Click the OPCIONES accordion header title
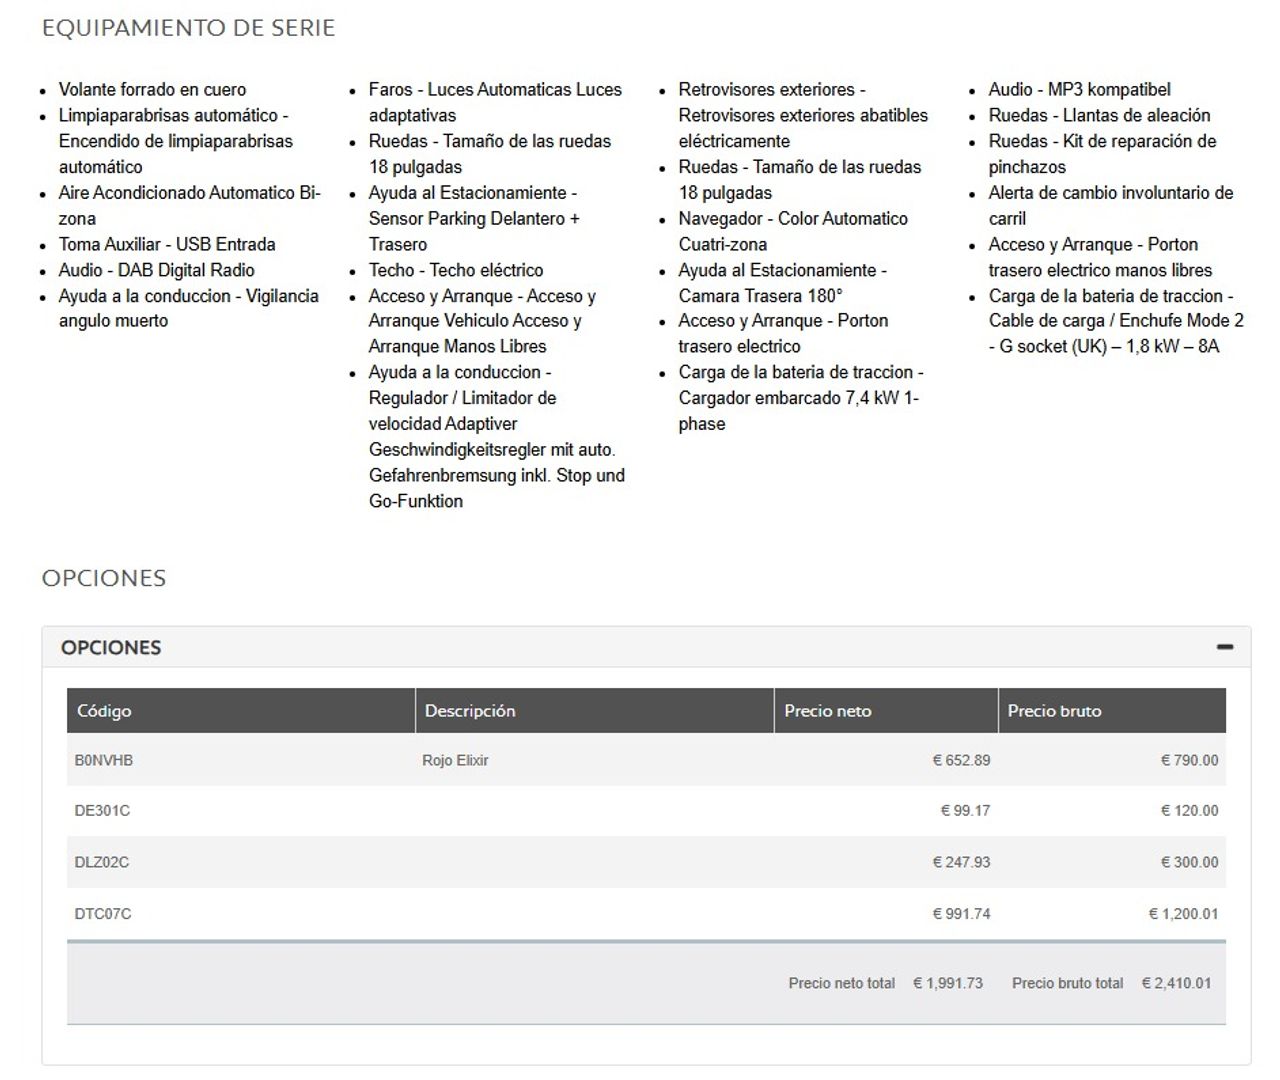The width and height of the screenshot is (1280, 1080). point(111,647)
